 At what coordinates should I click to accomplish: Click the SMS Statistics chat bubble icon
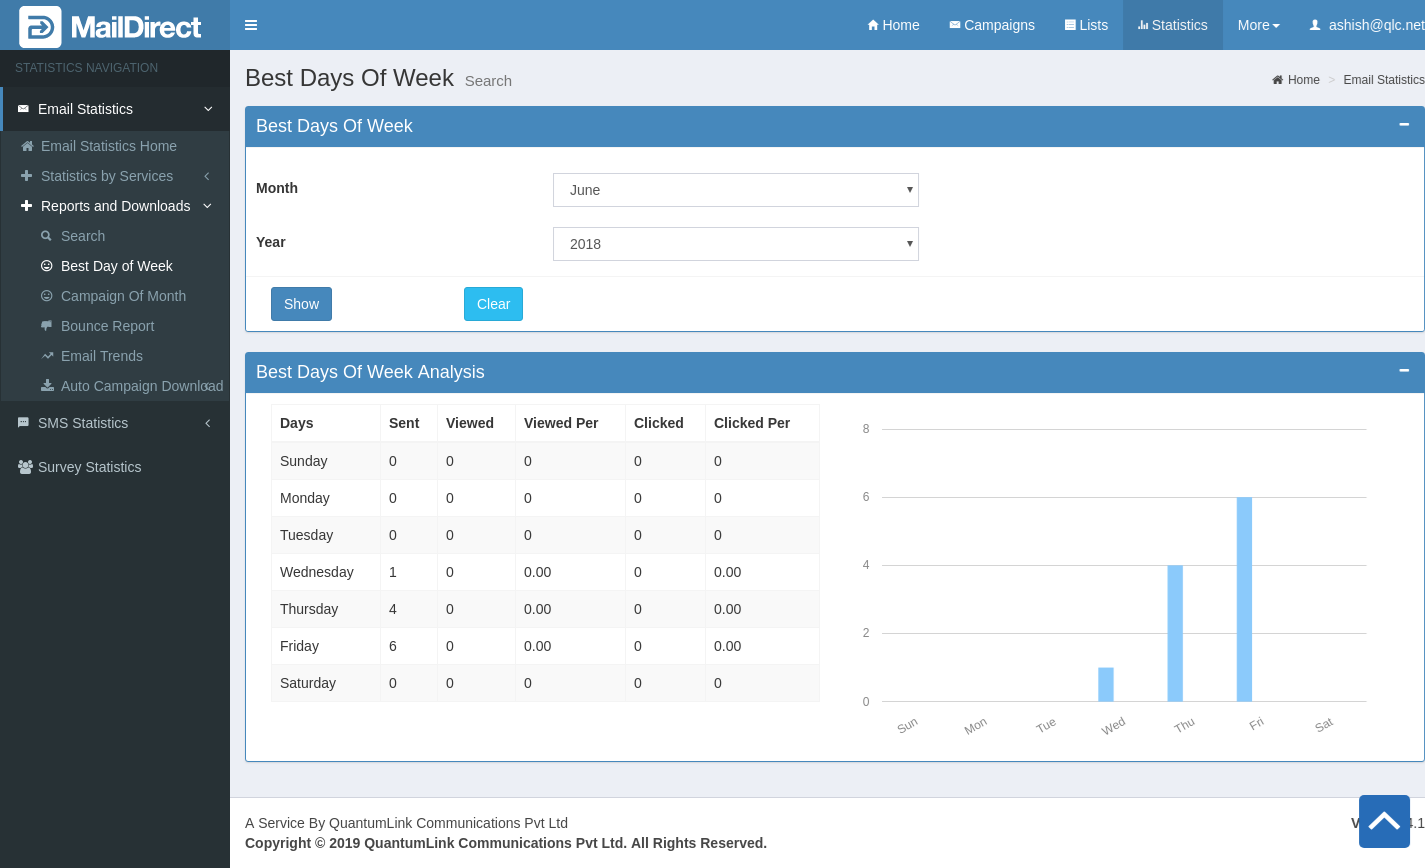click(23, 423)
